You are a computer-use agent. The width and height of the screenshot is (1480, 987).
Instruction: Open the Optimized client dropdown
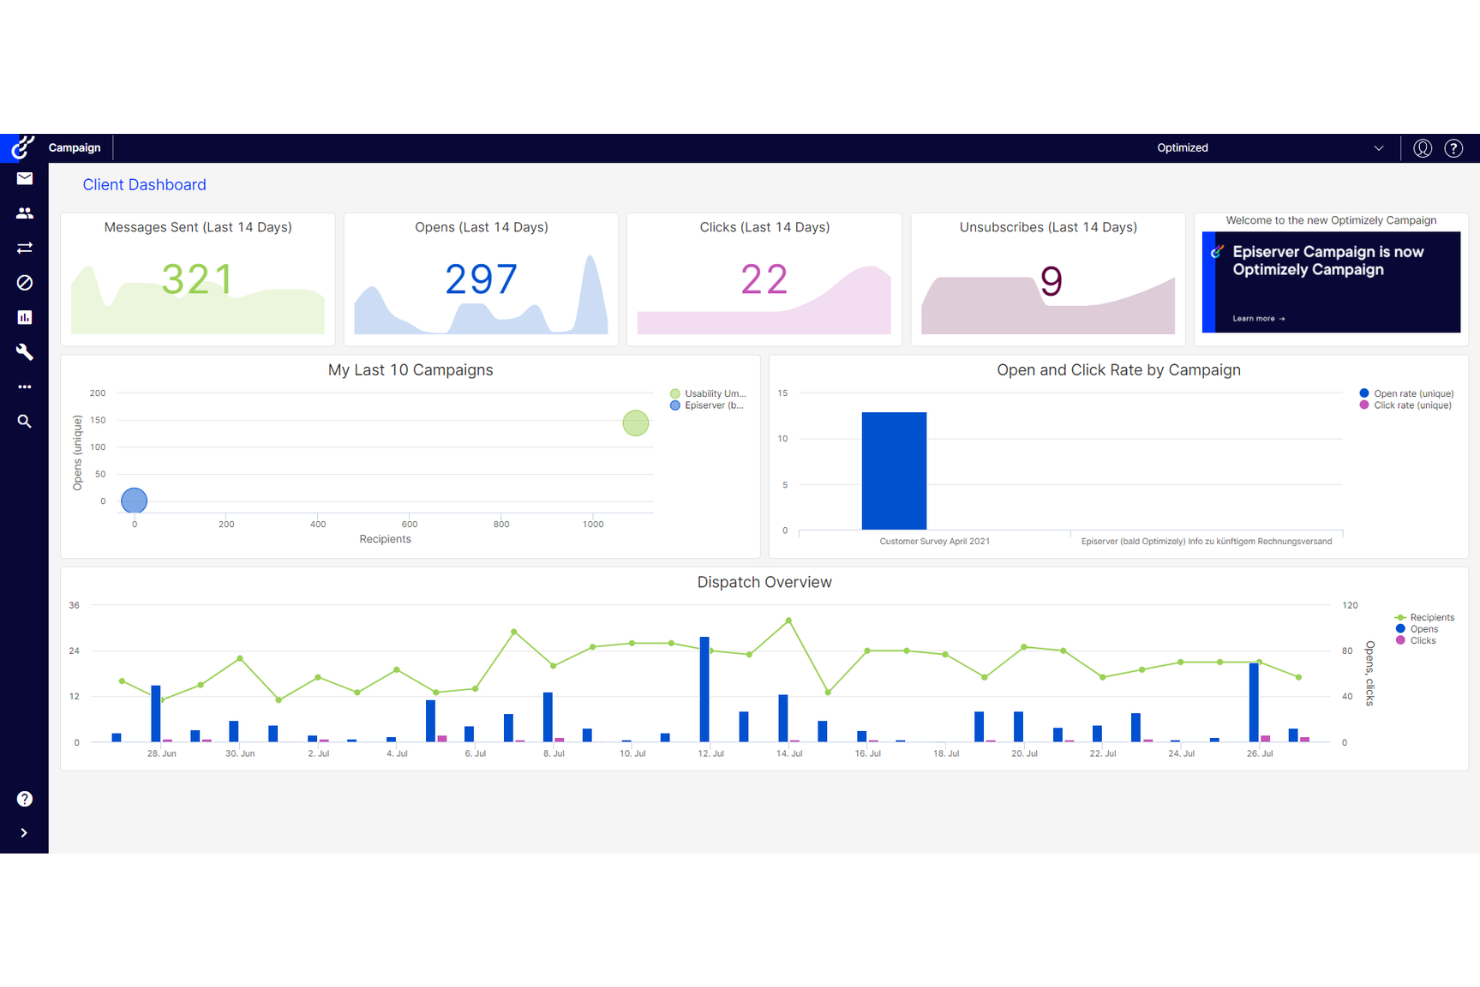(1270, 148)
